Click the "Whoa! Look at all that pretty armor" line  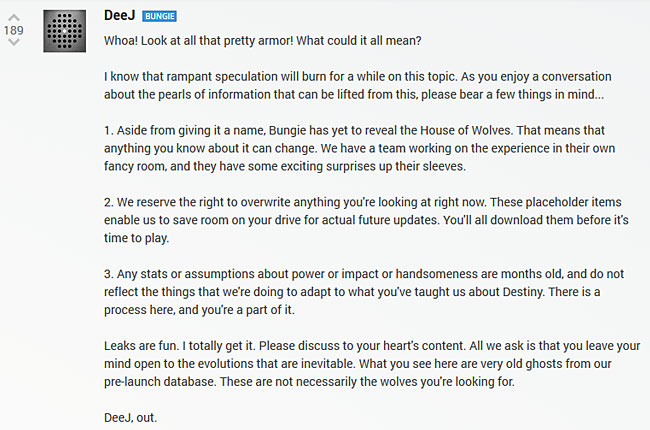[x=262, y=41]
